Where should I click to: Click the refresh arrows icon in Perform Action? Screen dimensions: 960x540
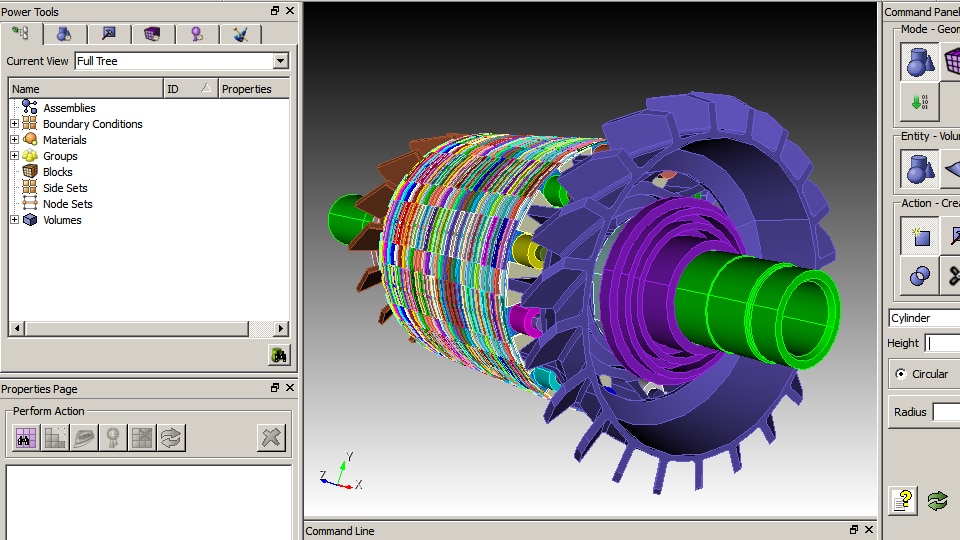pyautogui.click(x=171, y=437)
